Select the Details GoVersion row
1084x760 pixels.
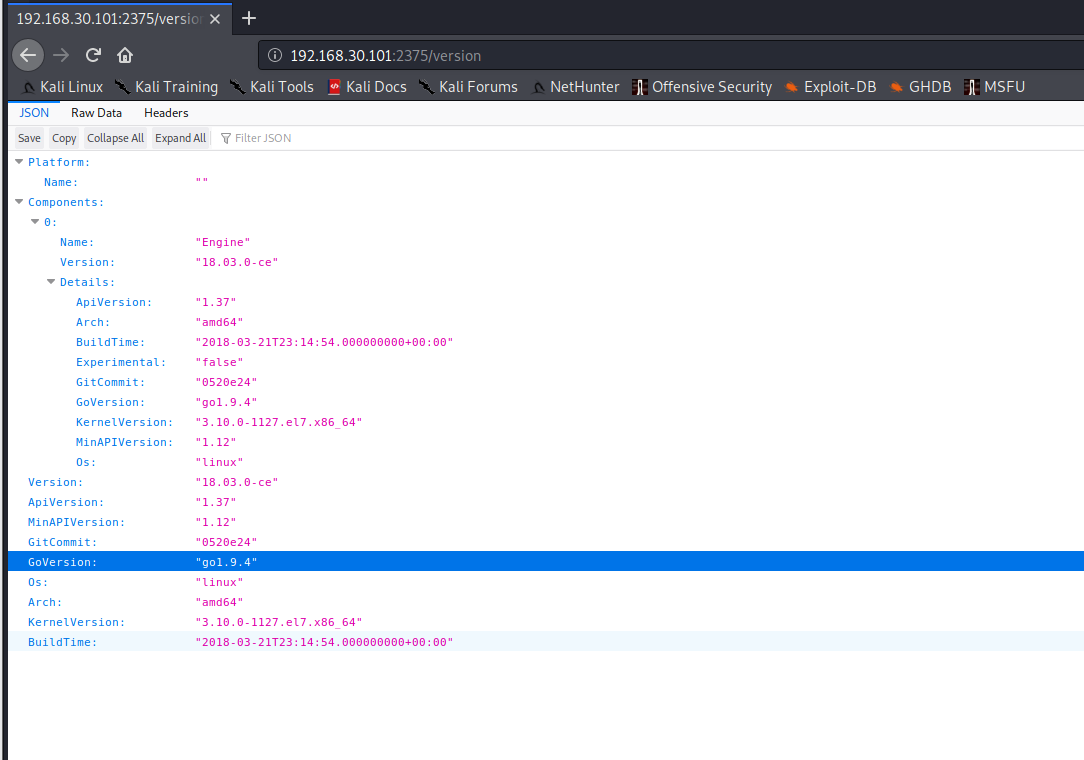pos(546,402)
